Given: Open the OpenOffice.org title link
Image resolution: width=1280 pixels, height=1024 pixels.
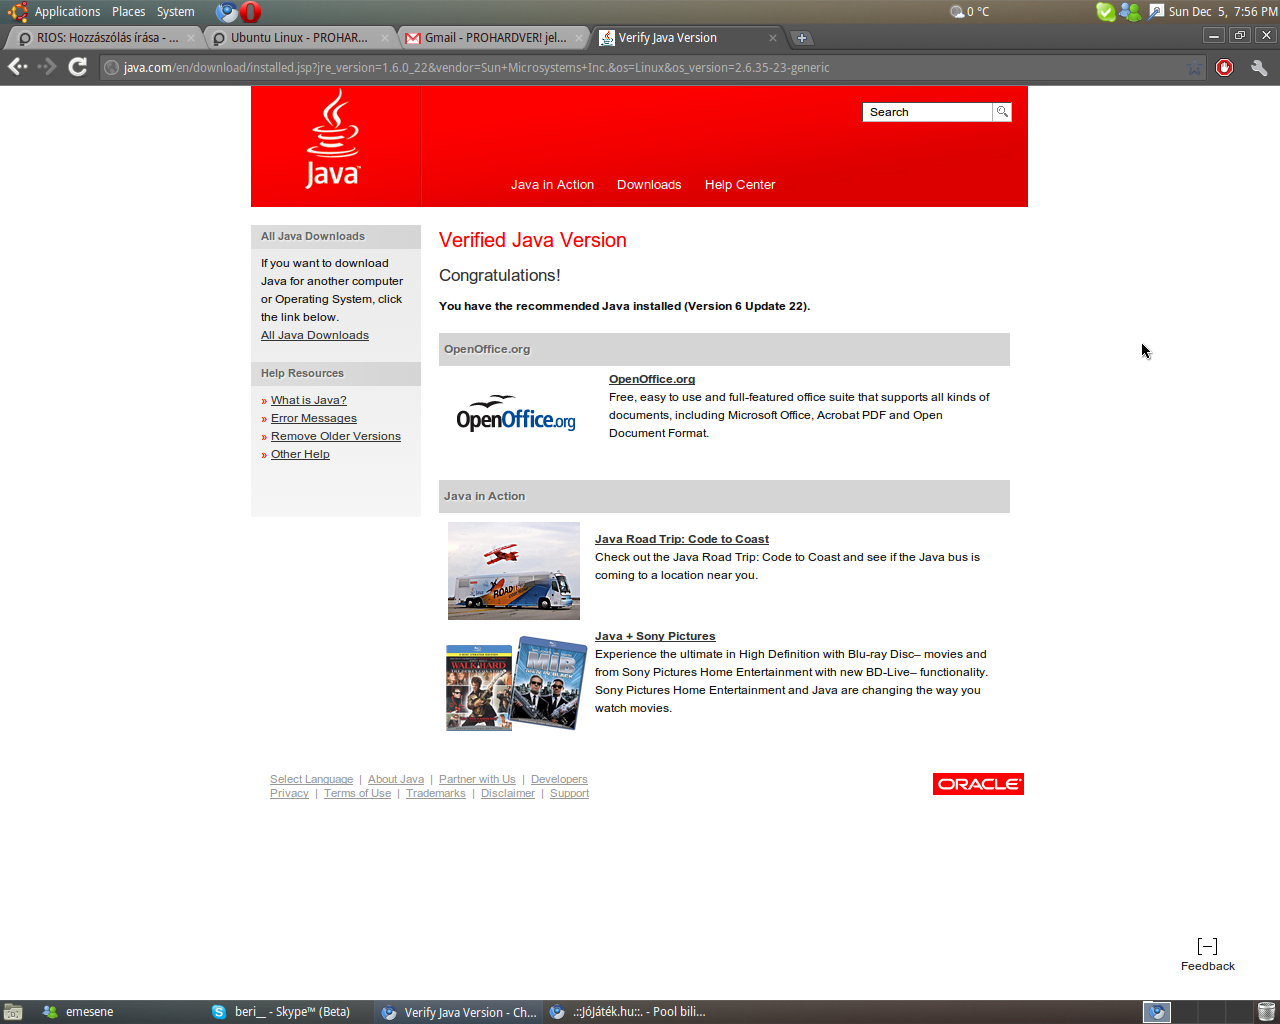Looking at the screenshot, I should coord(652,379).
